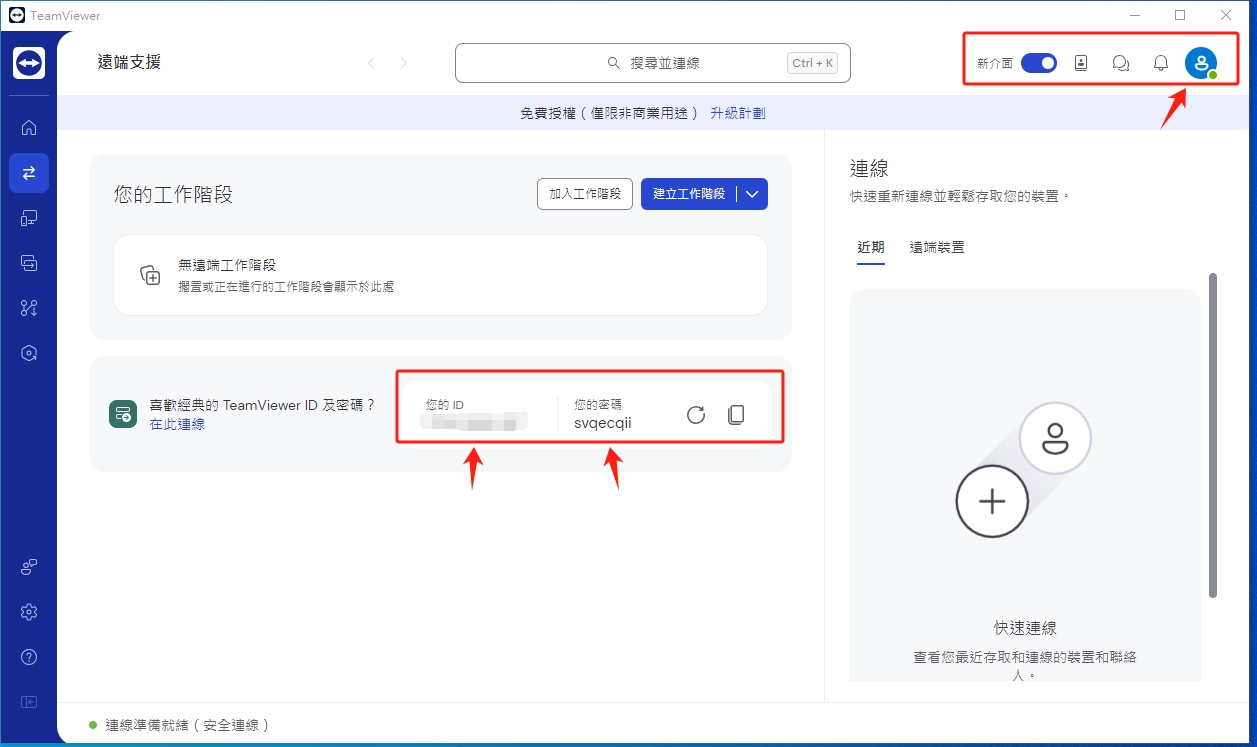Click the bottom-most sidebar panel icon

coord(29,702)
